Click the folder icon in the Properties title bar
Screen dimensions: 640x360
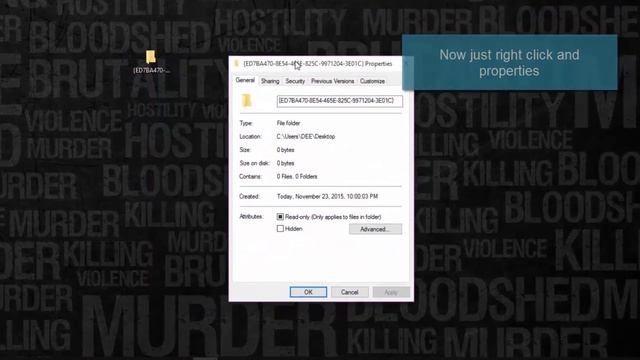[x=236, y=64]
